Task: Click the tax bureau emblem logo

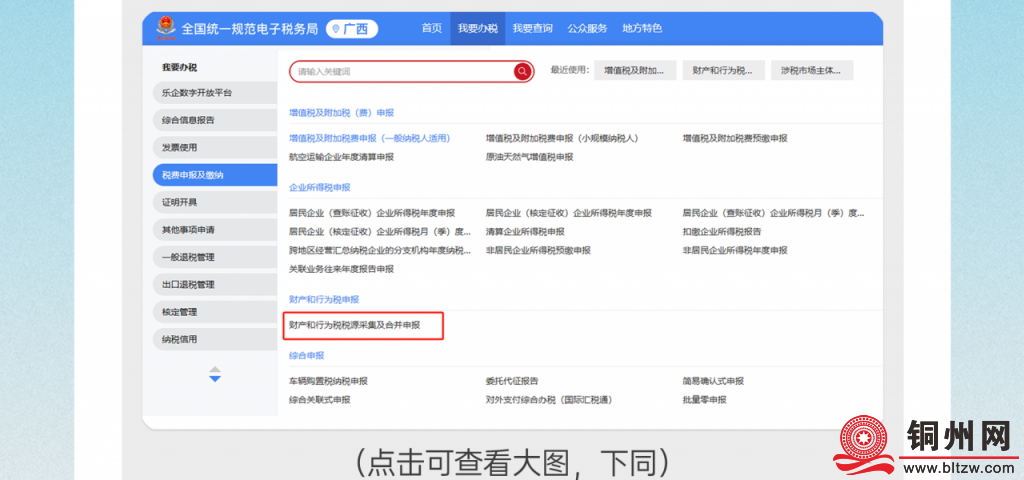Action: [165, 29]
